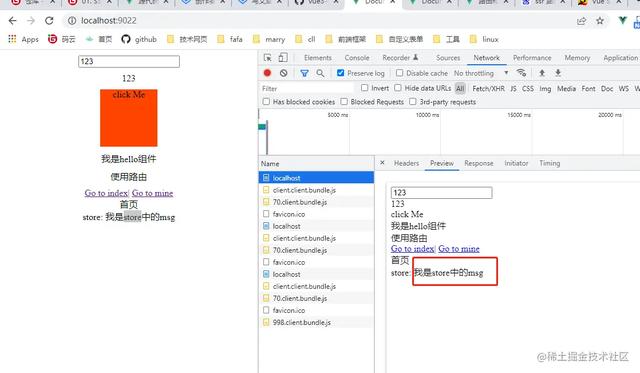Go back with the browser back arrow
Image resolution: width=640 pixels, height=373 pixels.
(x=12, y=20)
